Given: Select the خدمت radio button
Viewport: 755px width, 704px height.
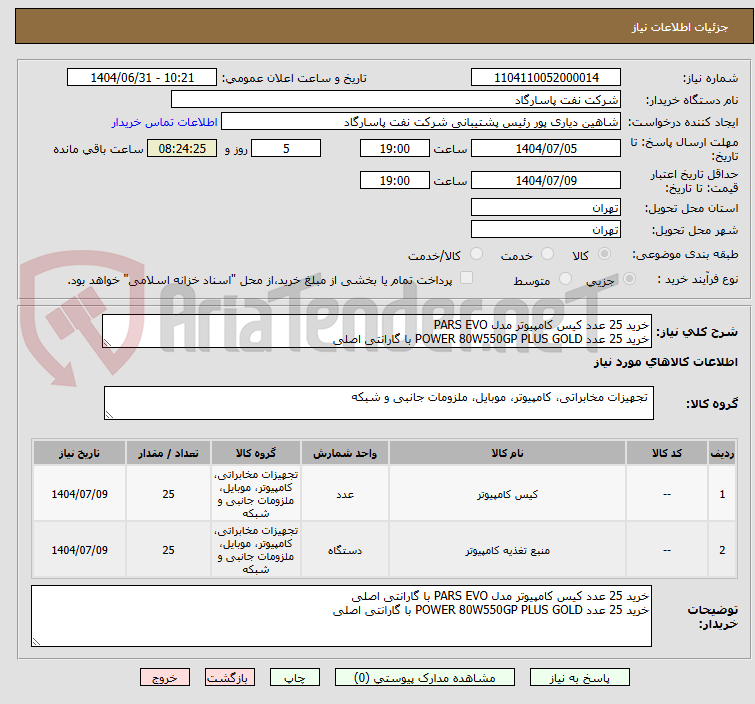Looking at the screenshot, I should coord(547,254).
